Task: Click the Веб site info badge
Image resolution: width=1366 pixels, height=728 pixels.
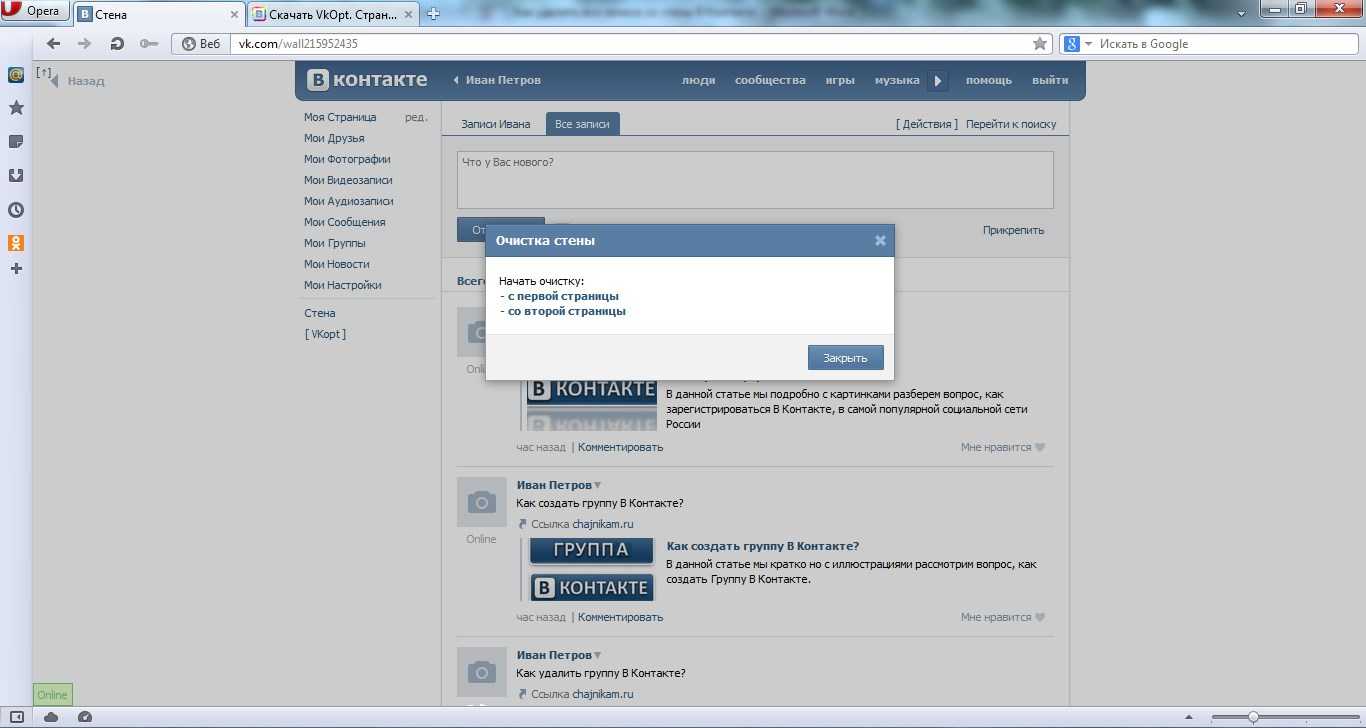Action: [201, 44]
